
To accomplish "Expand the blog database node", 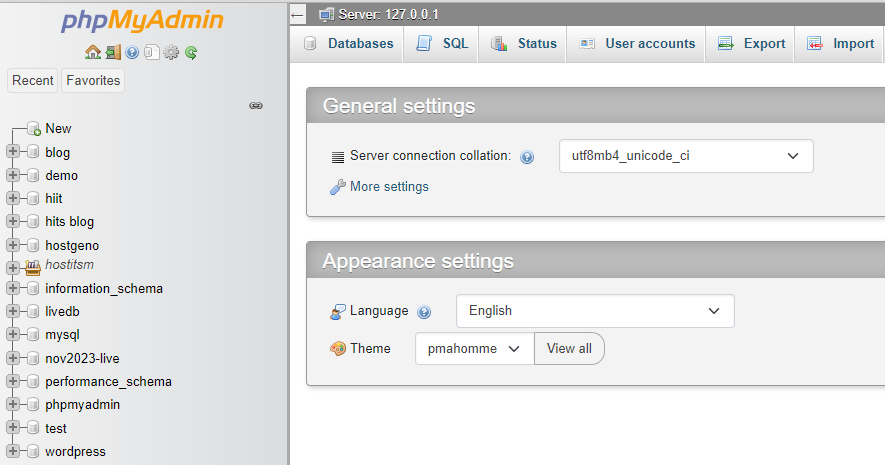I will (12, 151).
